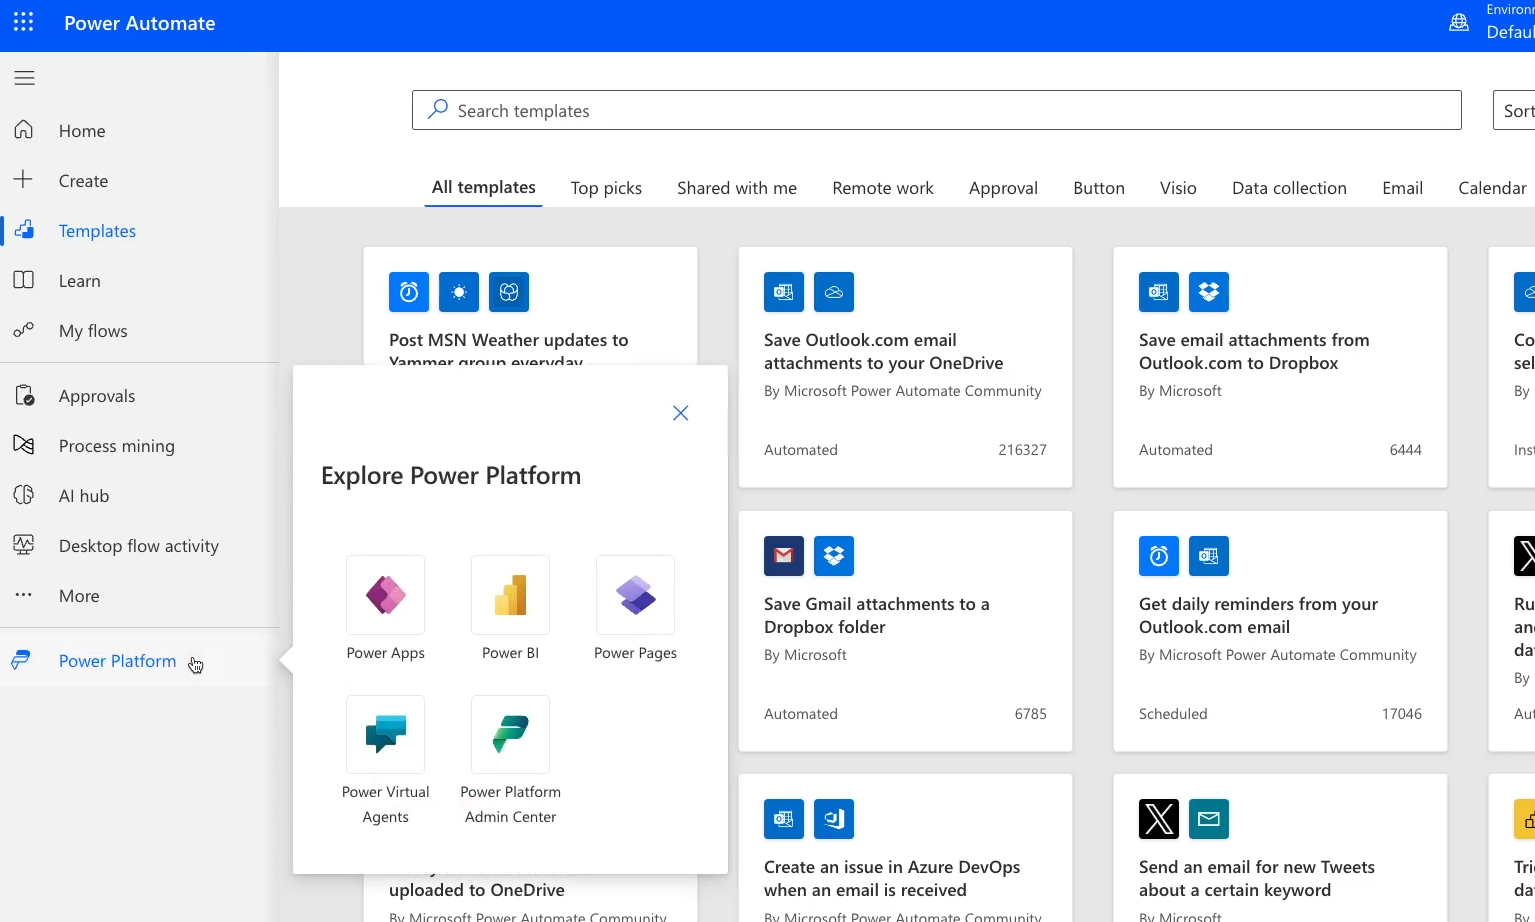The height and width of the screenshot is (922, 1535).
Task: Click the Approvals icon
Action: click(25, 395)
